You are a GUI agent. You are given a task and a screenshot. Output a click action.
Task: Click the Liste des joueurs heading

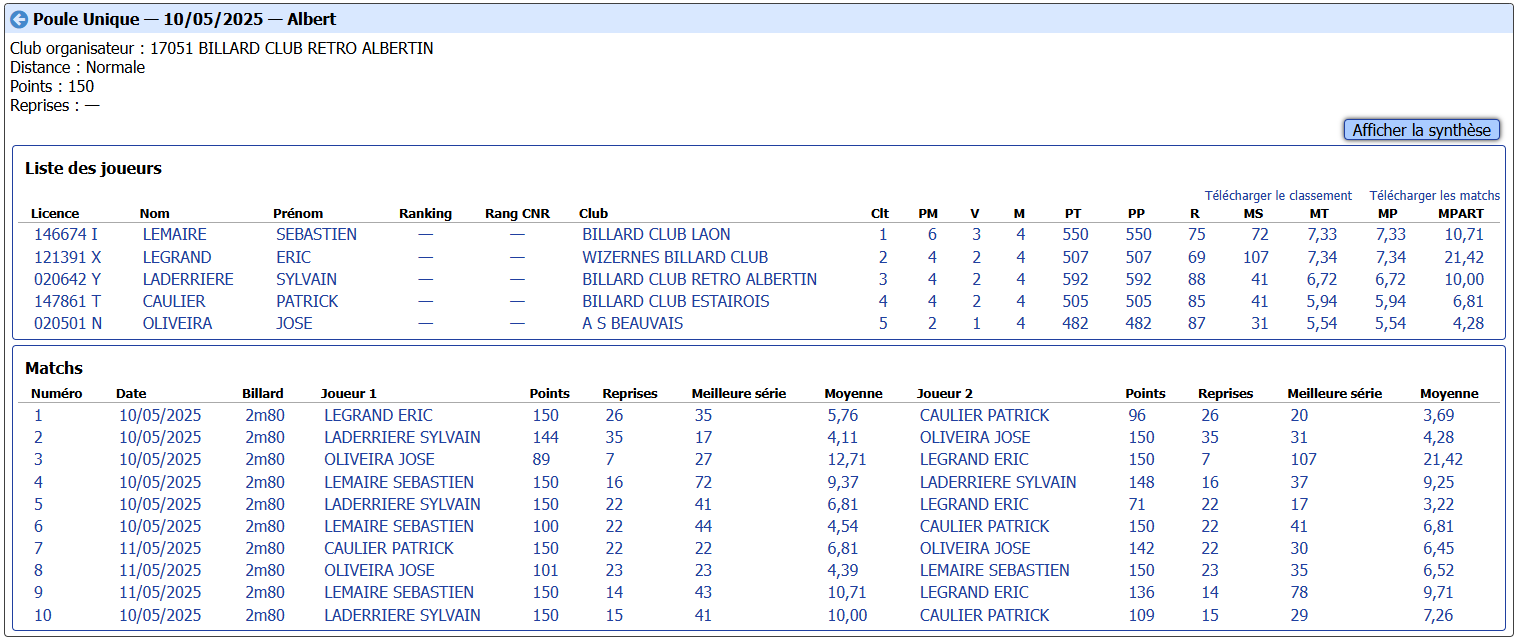93,168
